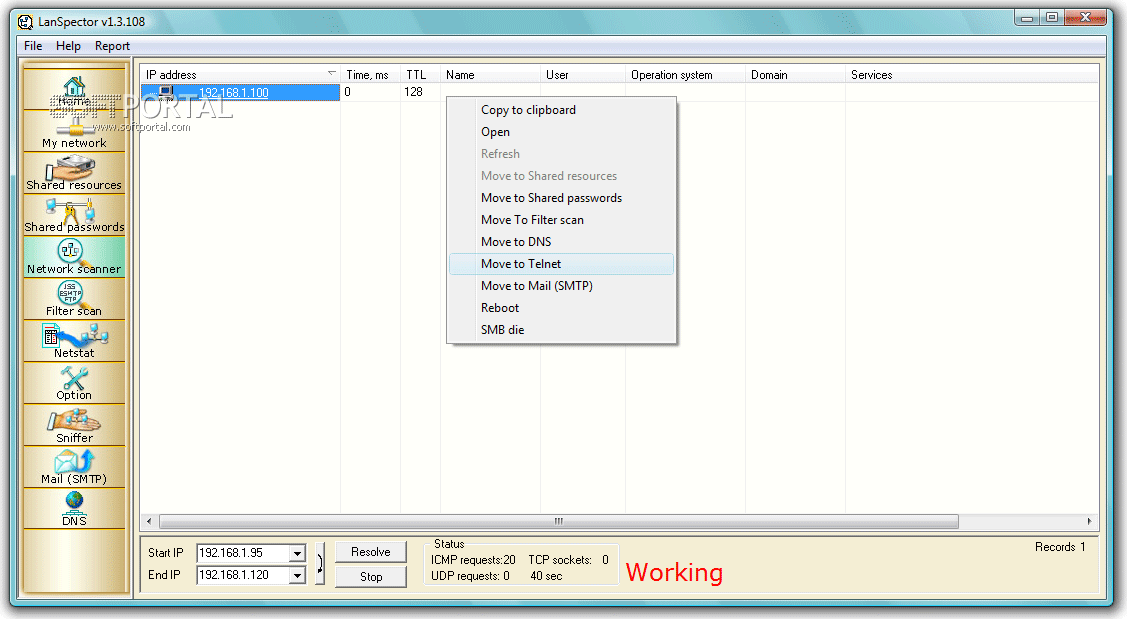Sort by Name column header
The image size is (1127, 619).
pos(490,75)
